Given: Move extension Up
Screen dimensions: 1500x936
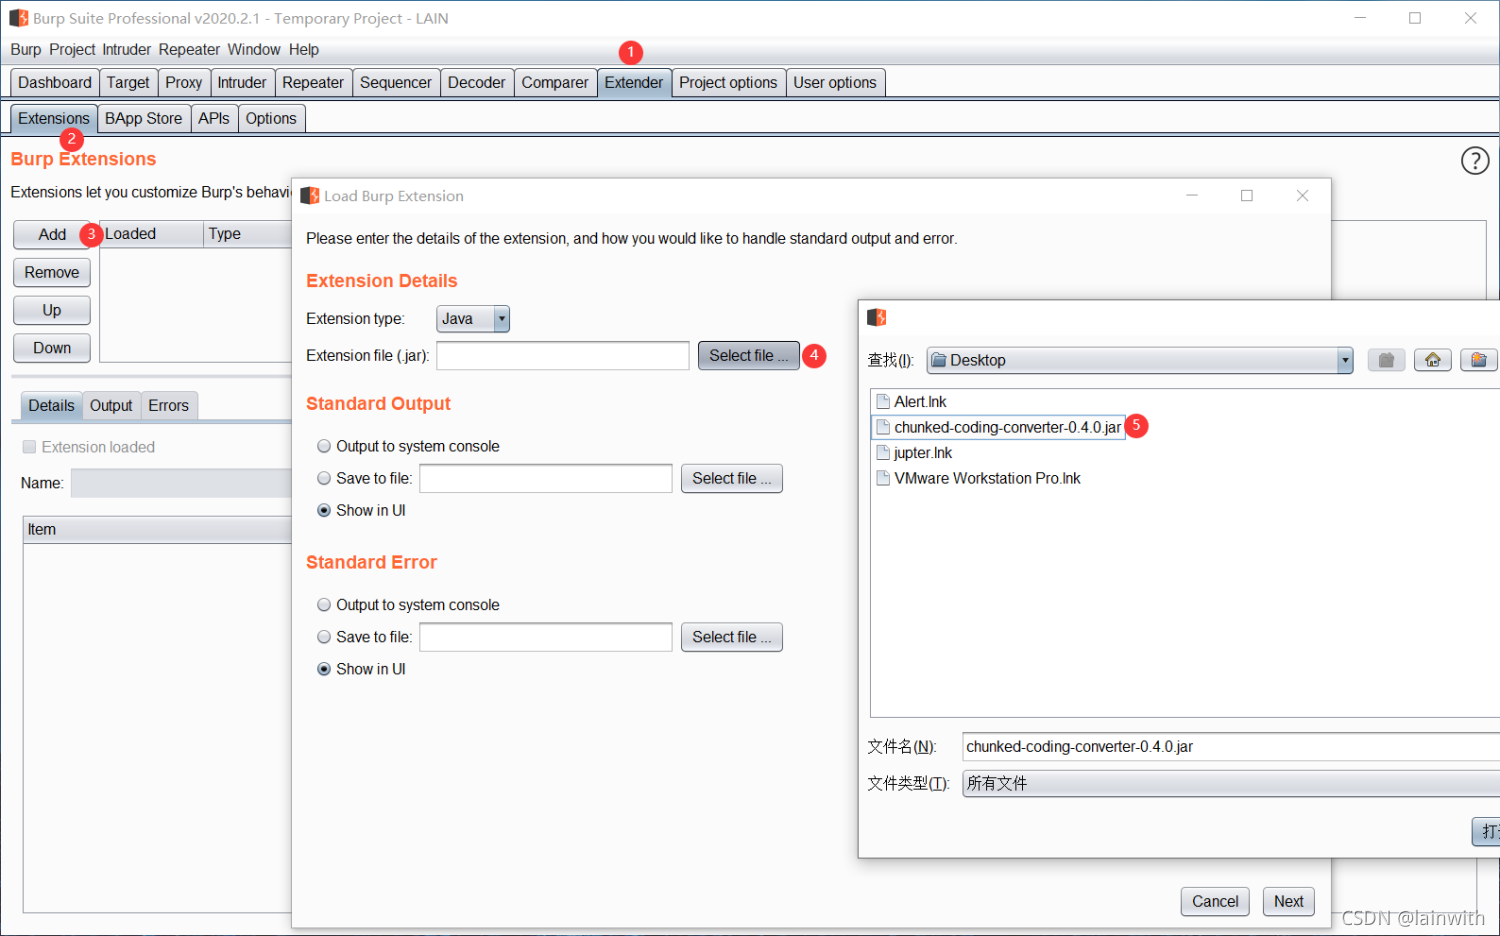Looking at the screenshot, I should click(52, 311).
